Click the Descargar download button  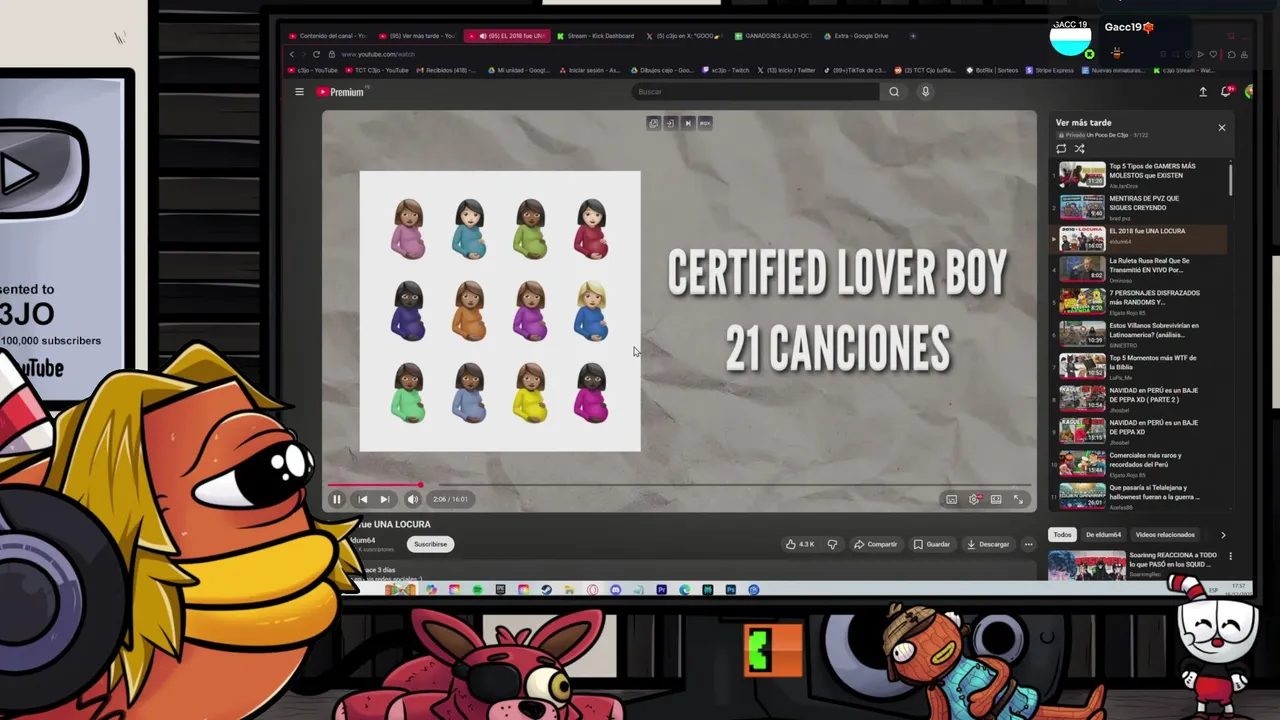[988, 544]
